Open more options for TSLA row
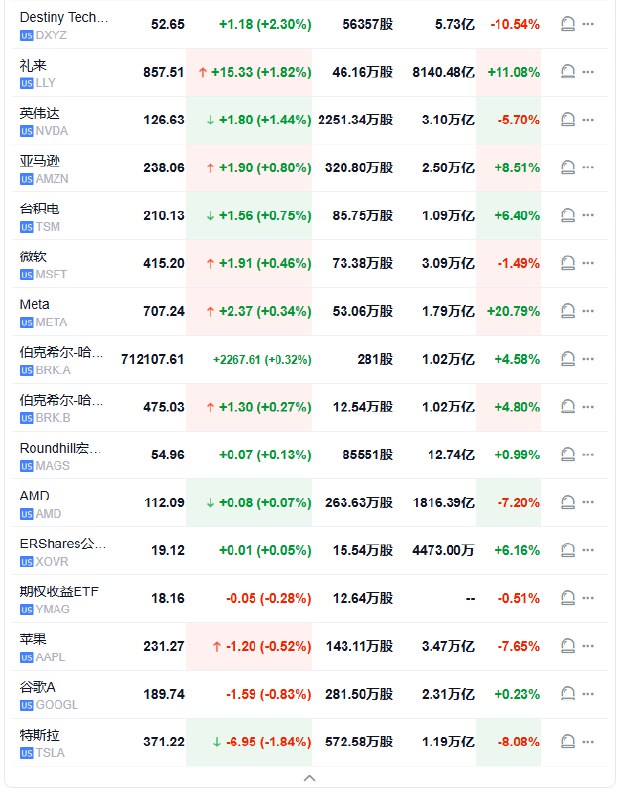 (588, 741)
